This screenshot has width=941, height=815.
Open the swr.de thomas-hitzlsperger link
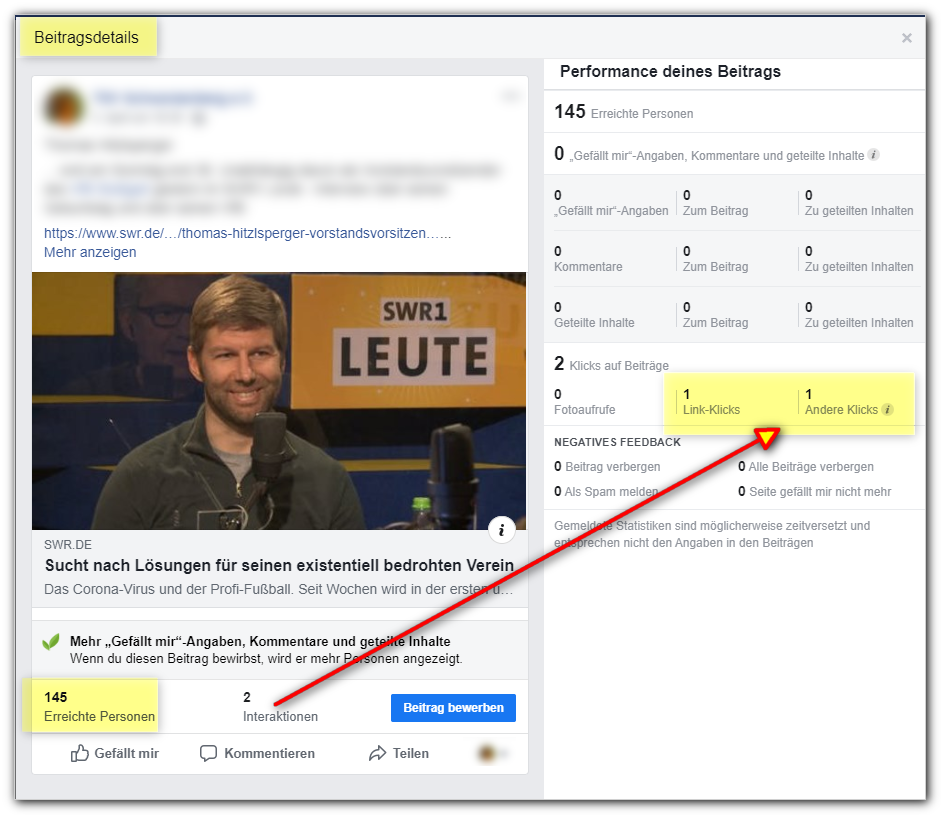tap(247, 233)
